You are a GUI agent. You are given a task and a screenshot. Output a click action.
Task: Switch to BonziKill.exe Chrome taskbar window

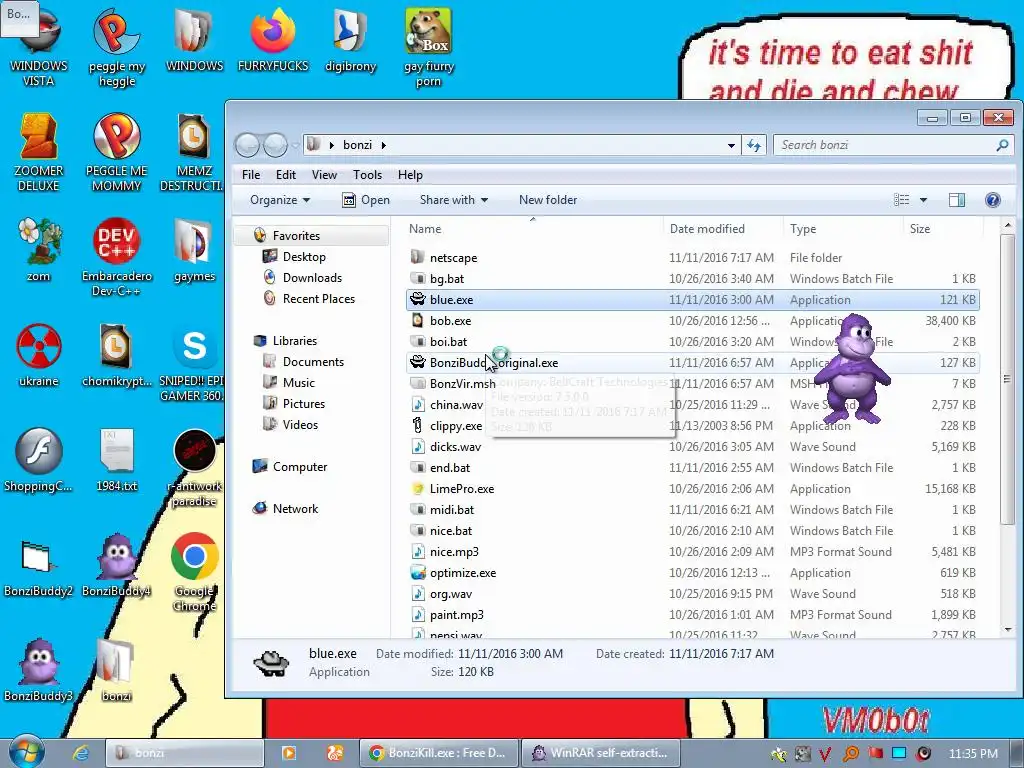439,753
